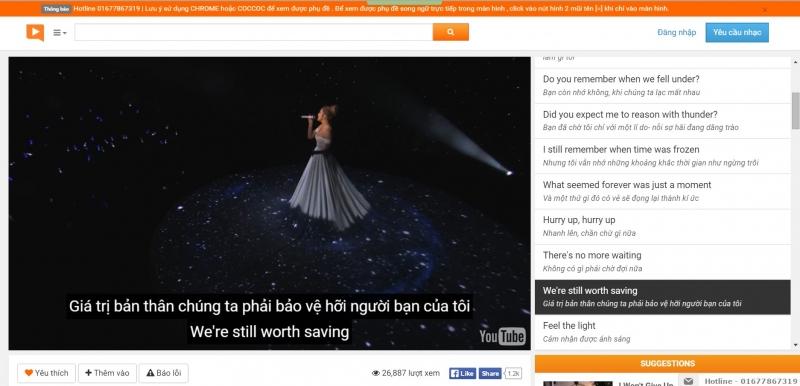Add video to favorites with Yêu thích

pyautogui.click(x=46, y=373)
